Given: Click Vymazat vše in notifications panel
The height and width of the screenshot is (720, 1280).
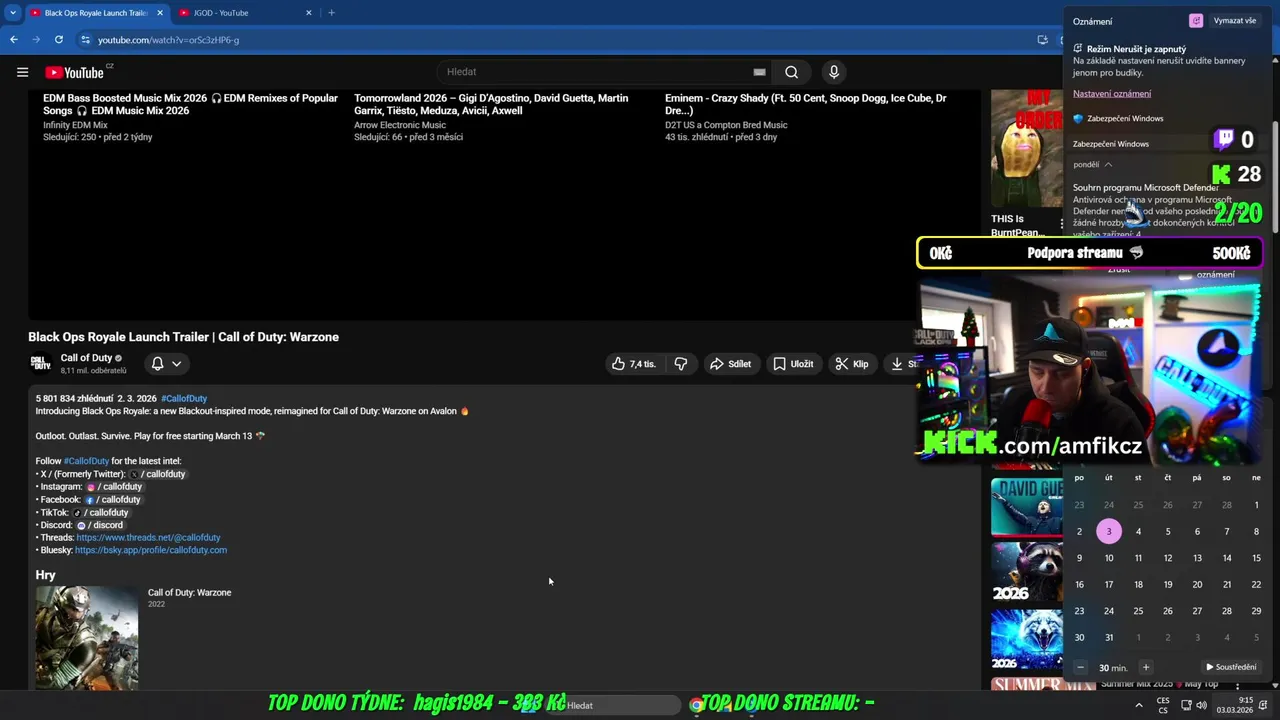Looking at the screenshot, I should point(1235,21).
